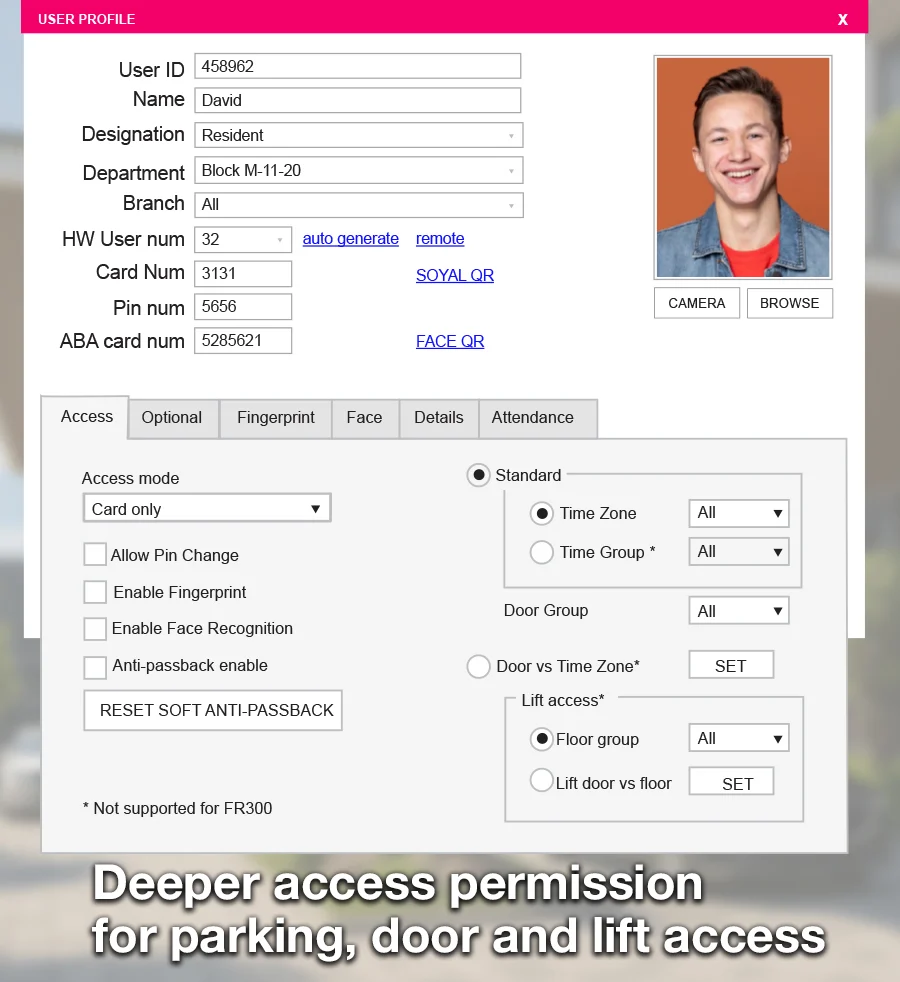The width and height of the screenshot is (900, 982).
Task: Click SET for Door vs Time Zone
Action: (731, 665)
